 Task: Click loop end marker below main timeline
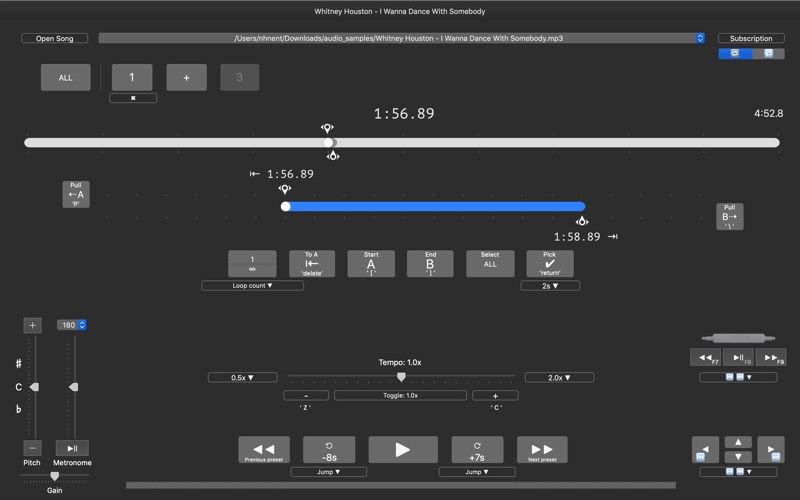[x=333, y=156]
